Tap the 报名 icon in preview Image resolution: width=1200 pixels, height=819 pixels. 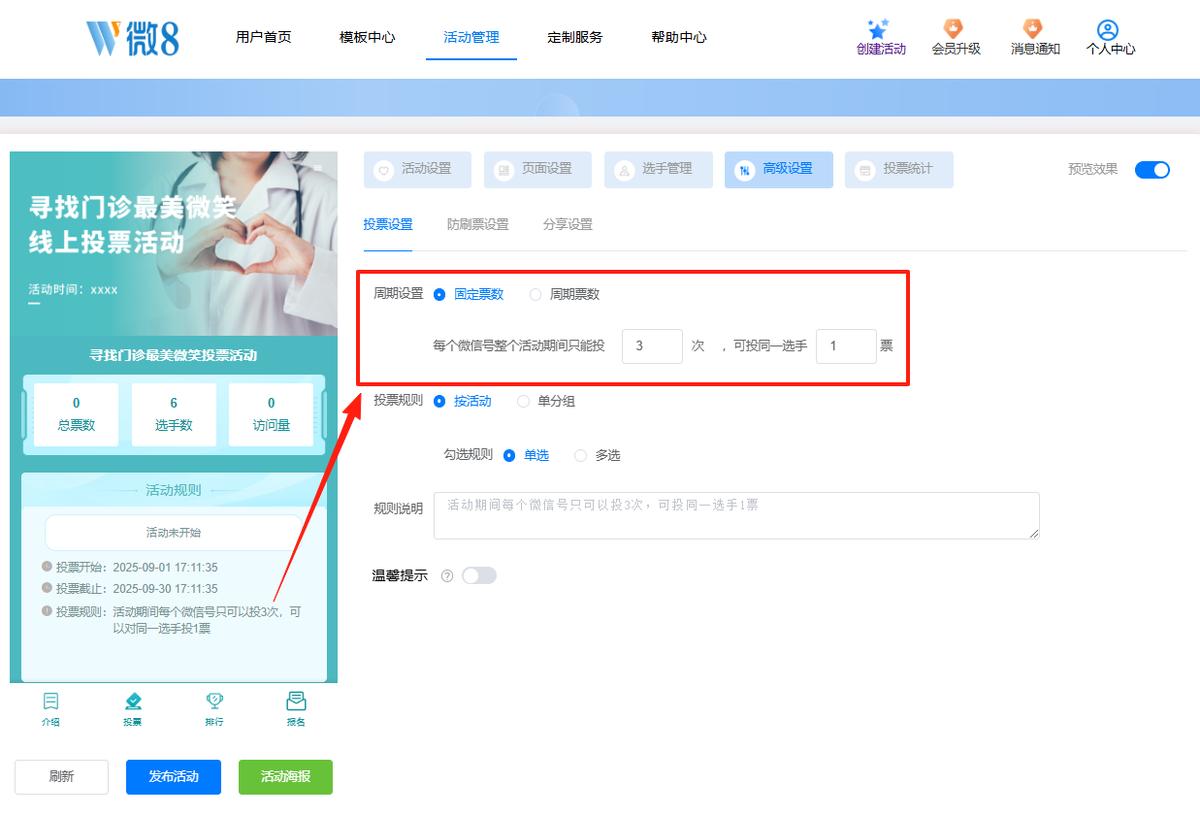[296, 701]
